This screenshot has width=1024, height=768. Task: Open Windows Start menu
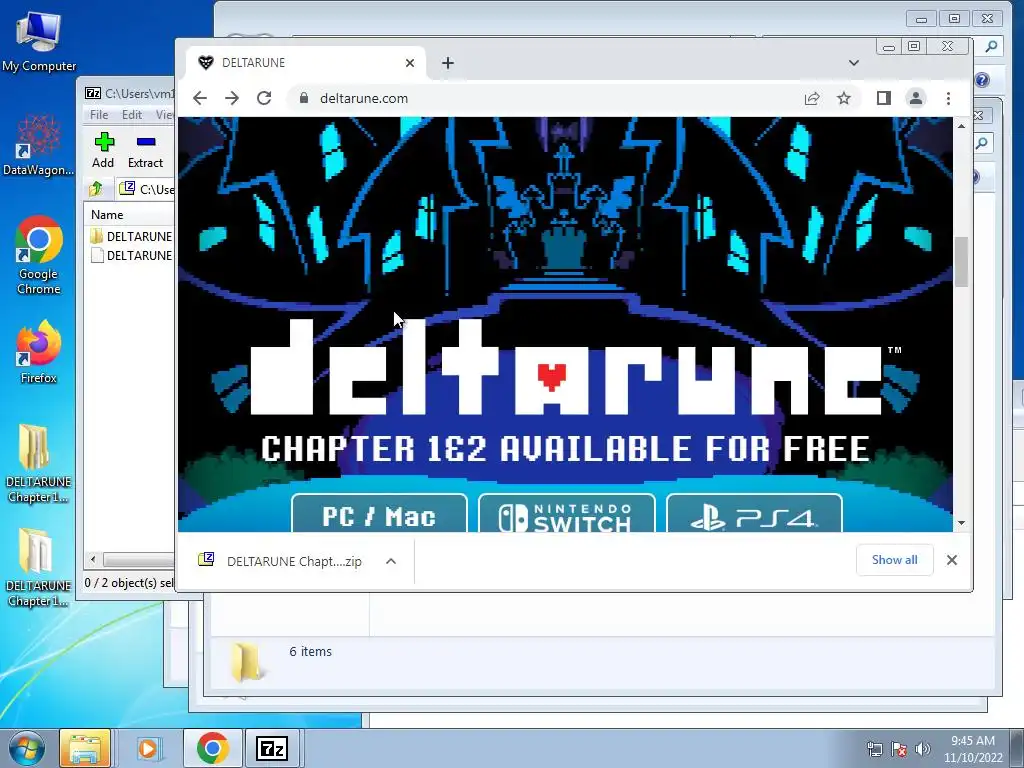click(26, 748)
